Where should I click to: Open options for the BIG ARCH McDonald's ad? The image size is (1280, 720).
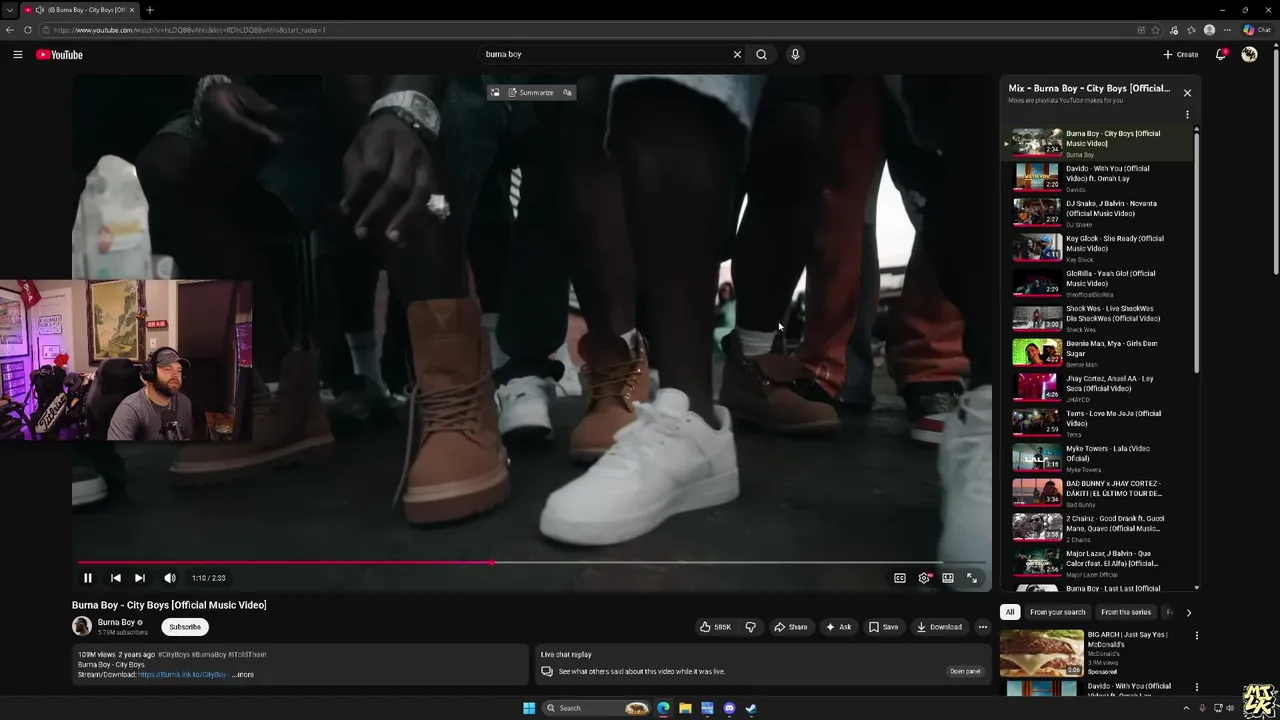click(1196, 635)
